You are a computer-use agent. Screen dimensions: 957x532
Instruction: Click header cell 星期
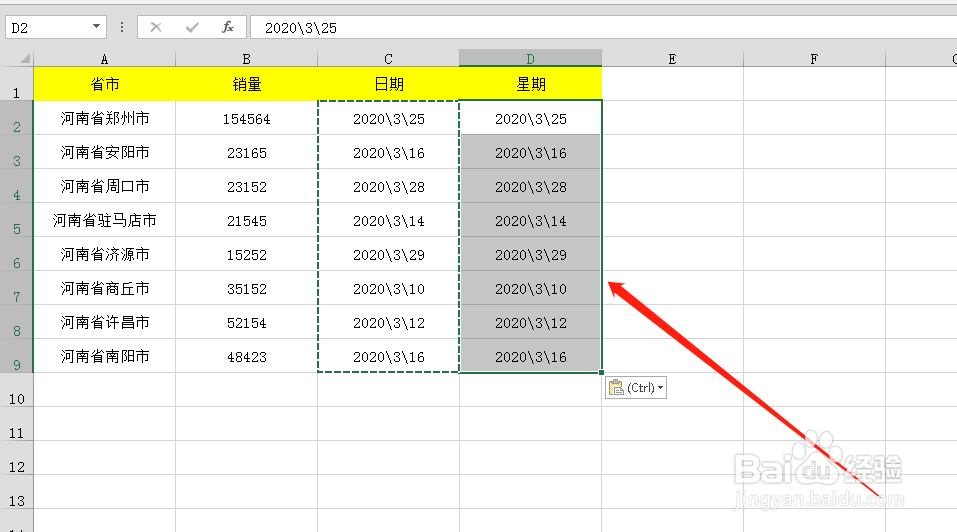tap(530, 84)
